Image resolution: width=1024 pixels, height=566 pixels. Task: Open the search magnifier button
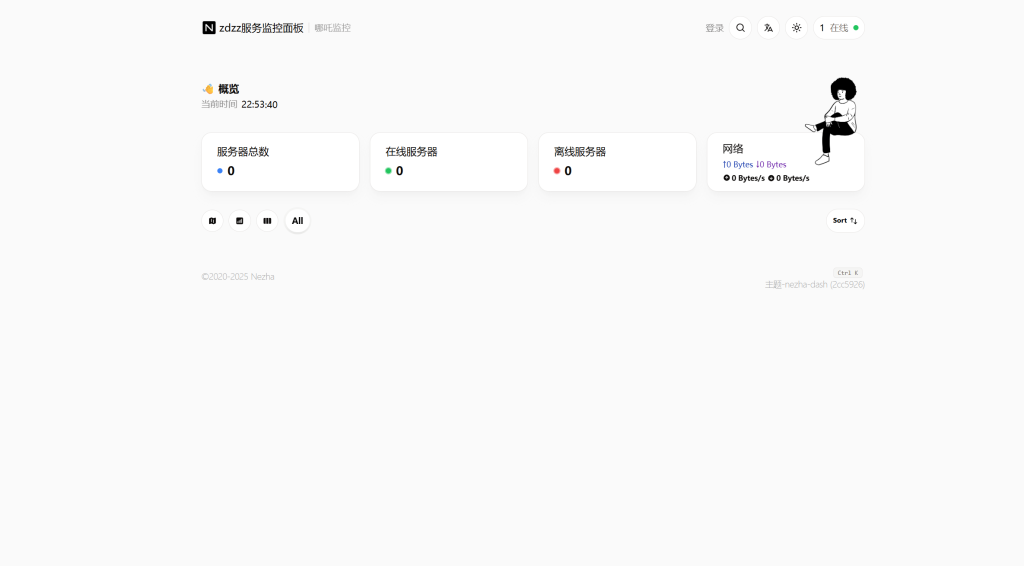(741, 28)
